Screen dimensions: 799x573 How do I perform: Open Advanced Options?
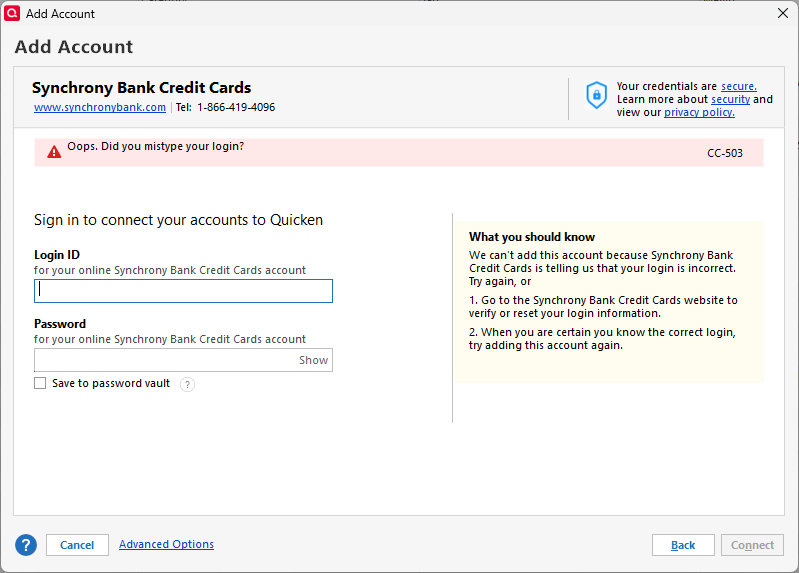point(166,544)
